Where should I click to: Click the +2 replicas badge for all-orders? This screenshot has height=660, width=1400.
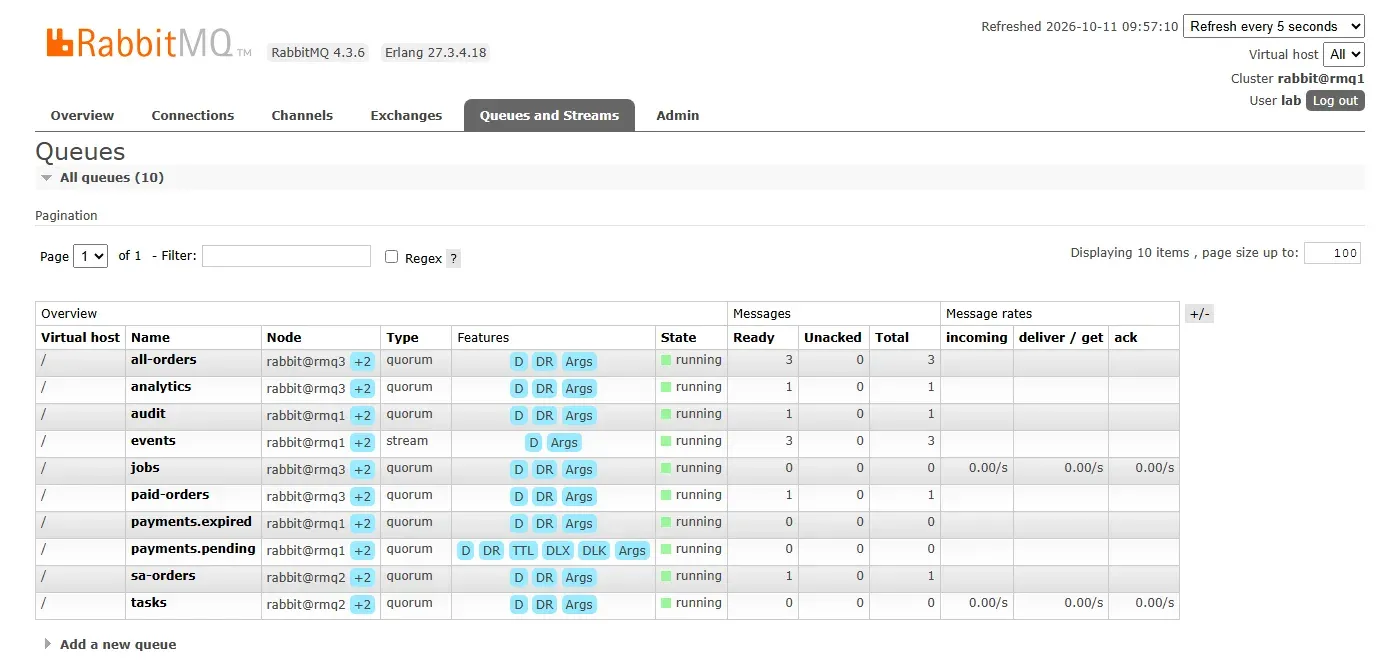362,361
